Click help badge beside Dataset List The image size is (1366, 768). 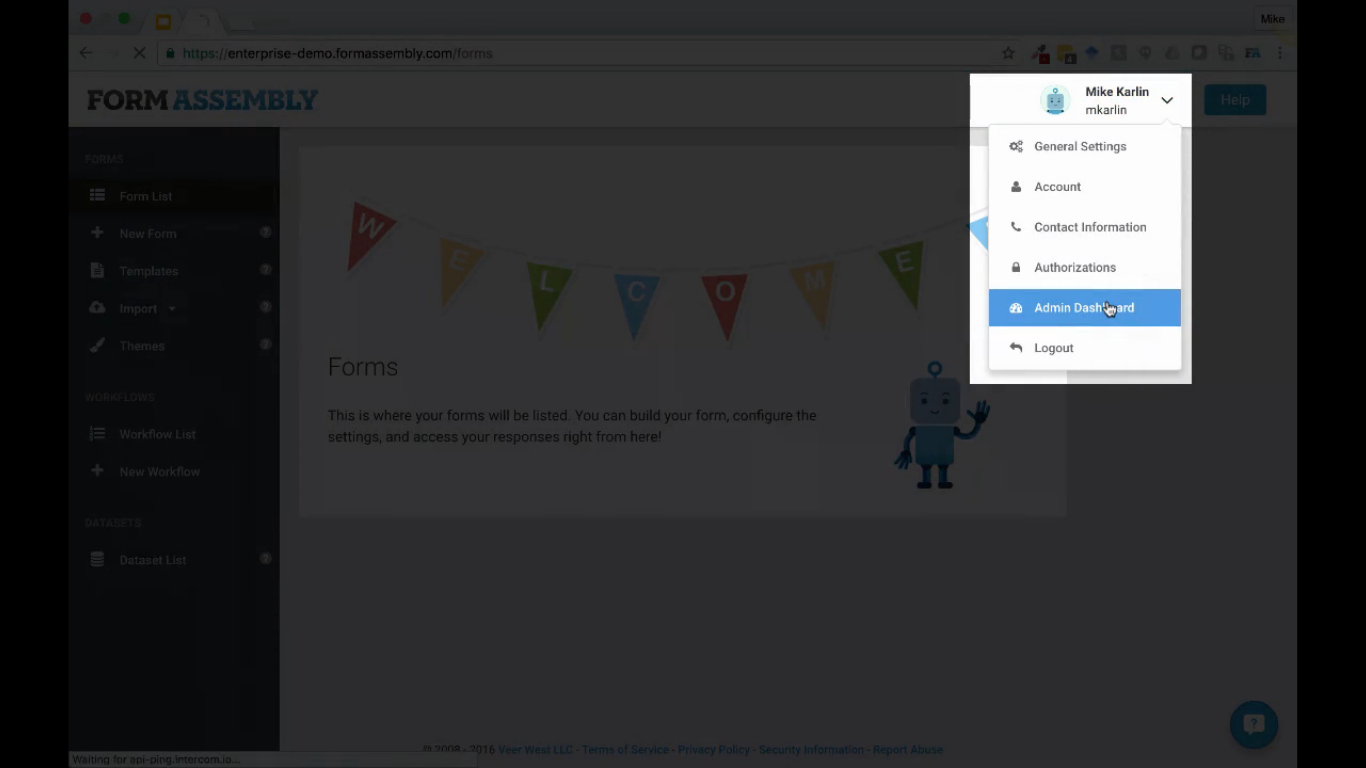click(266, 558)
